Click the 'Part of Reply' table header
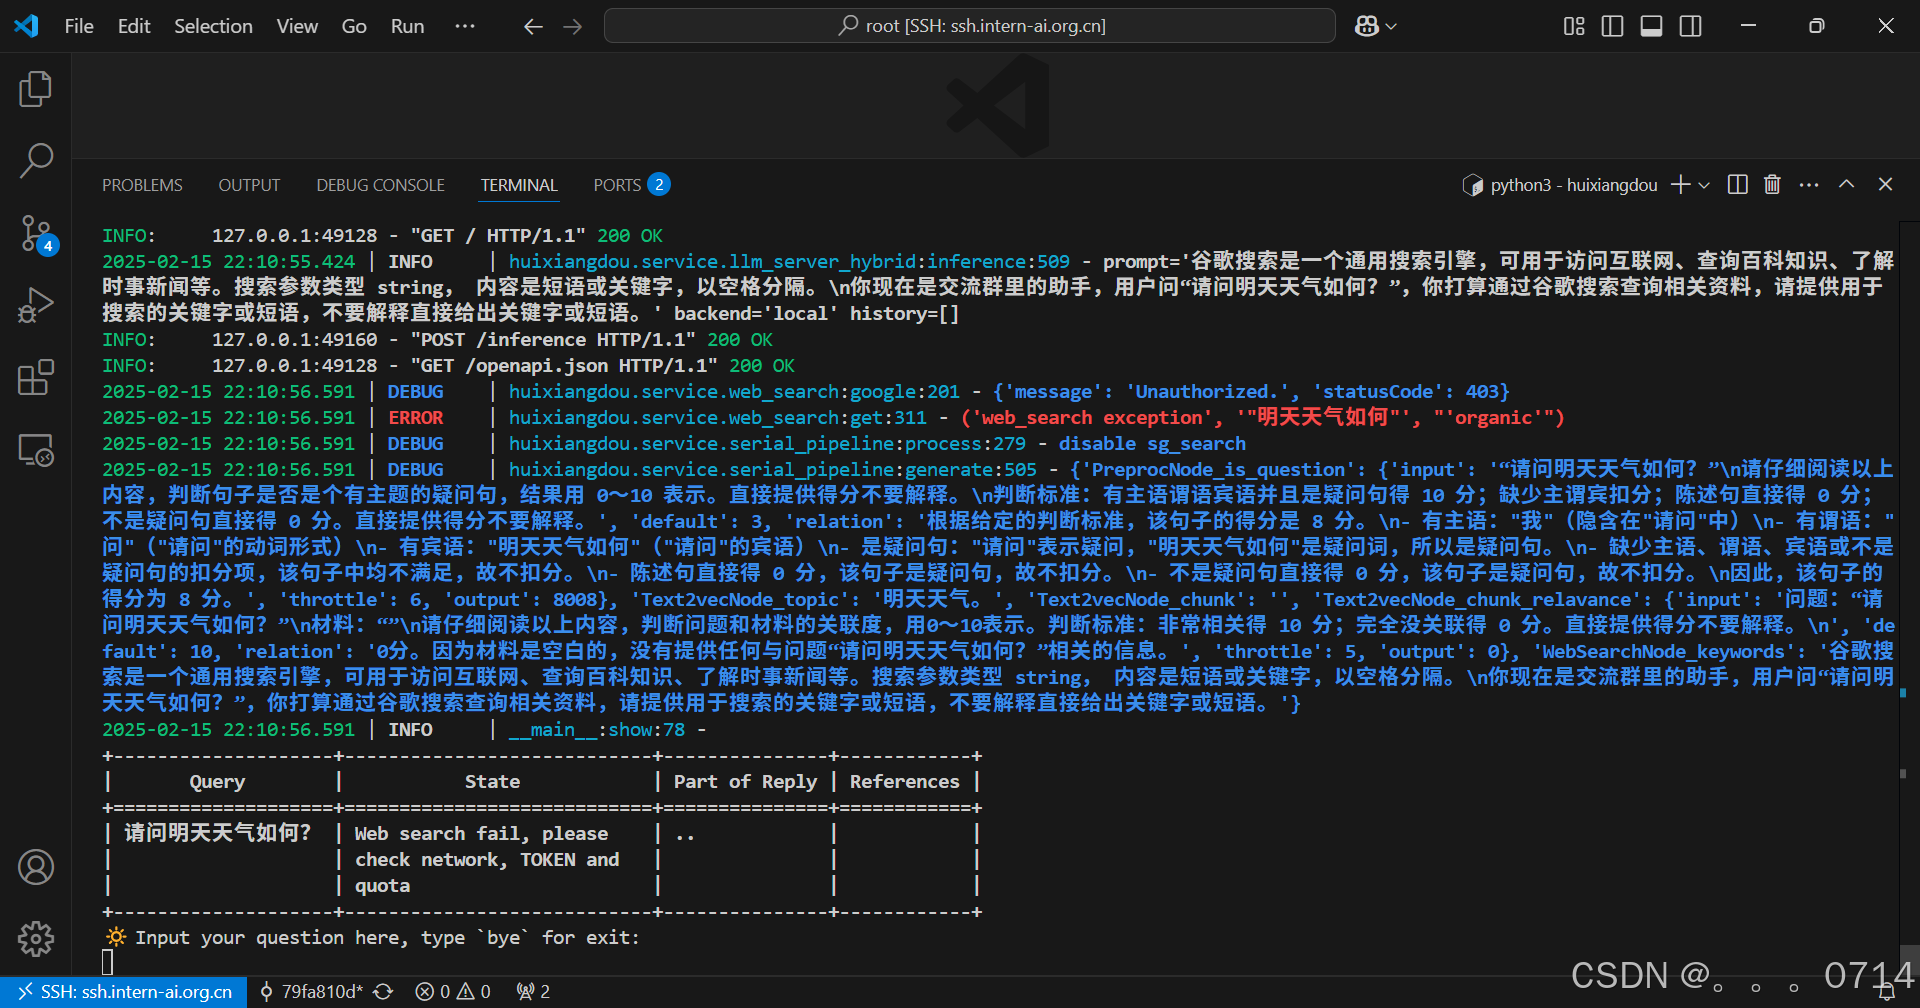The width and height of the screenshot is (1920, 1008). 745,782
